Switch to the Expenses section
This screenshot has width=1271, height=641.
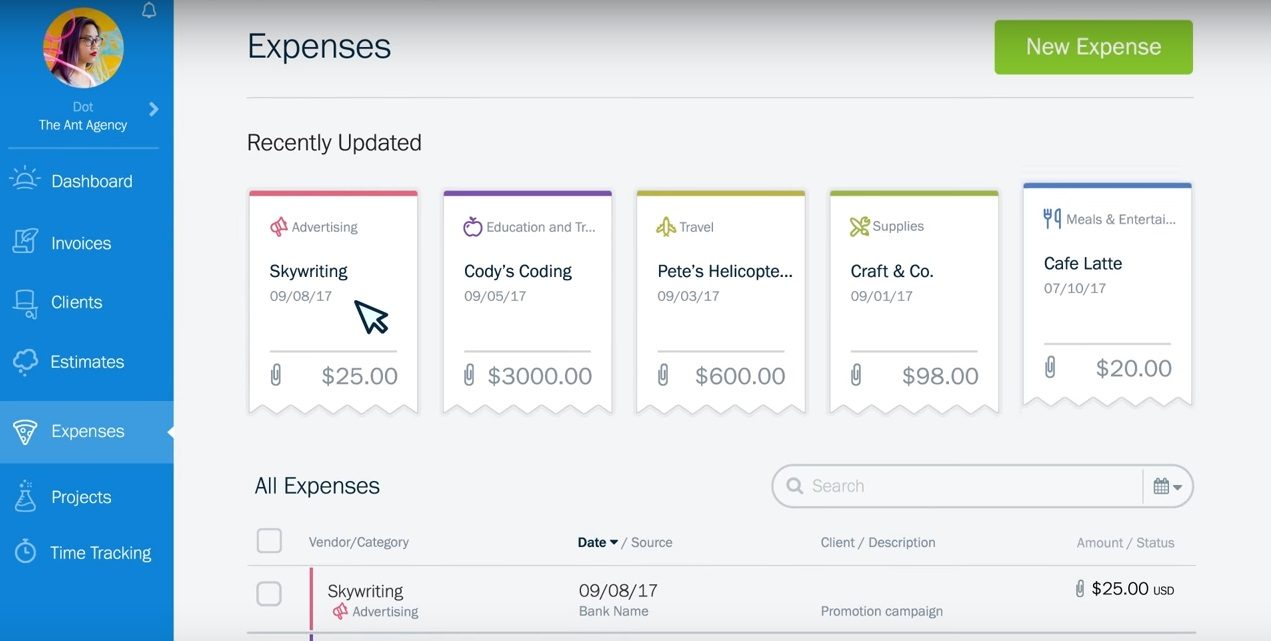tap(88, 431)
